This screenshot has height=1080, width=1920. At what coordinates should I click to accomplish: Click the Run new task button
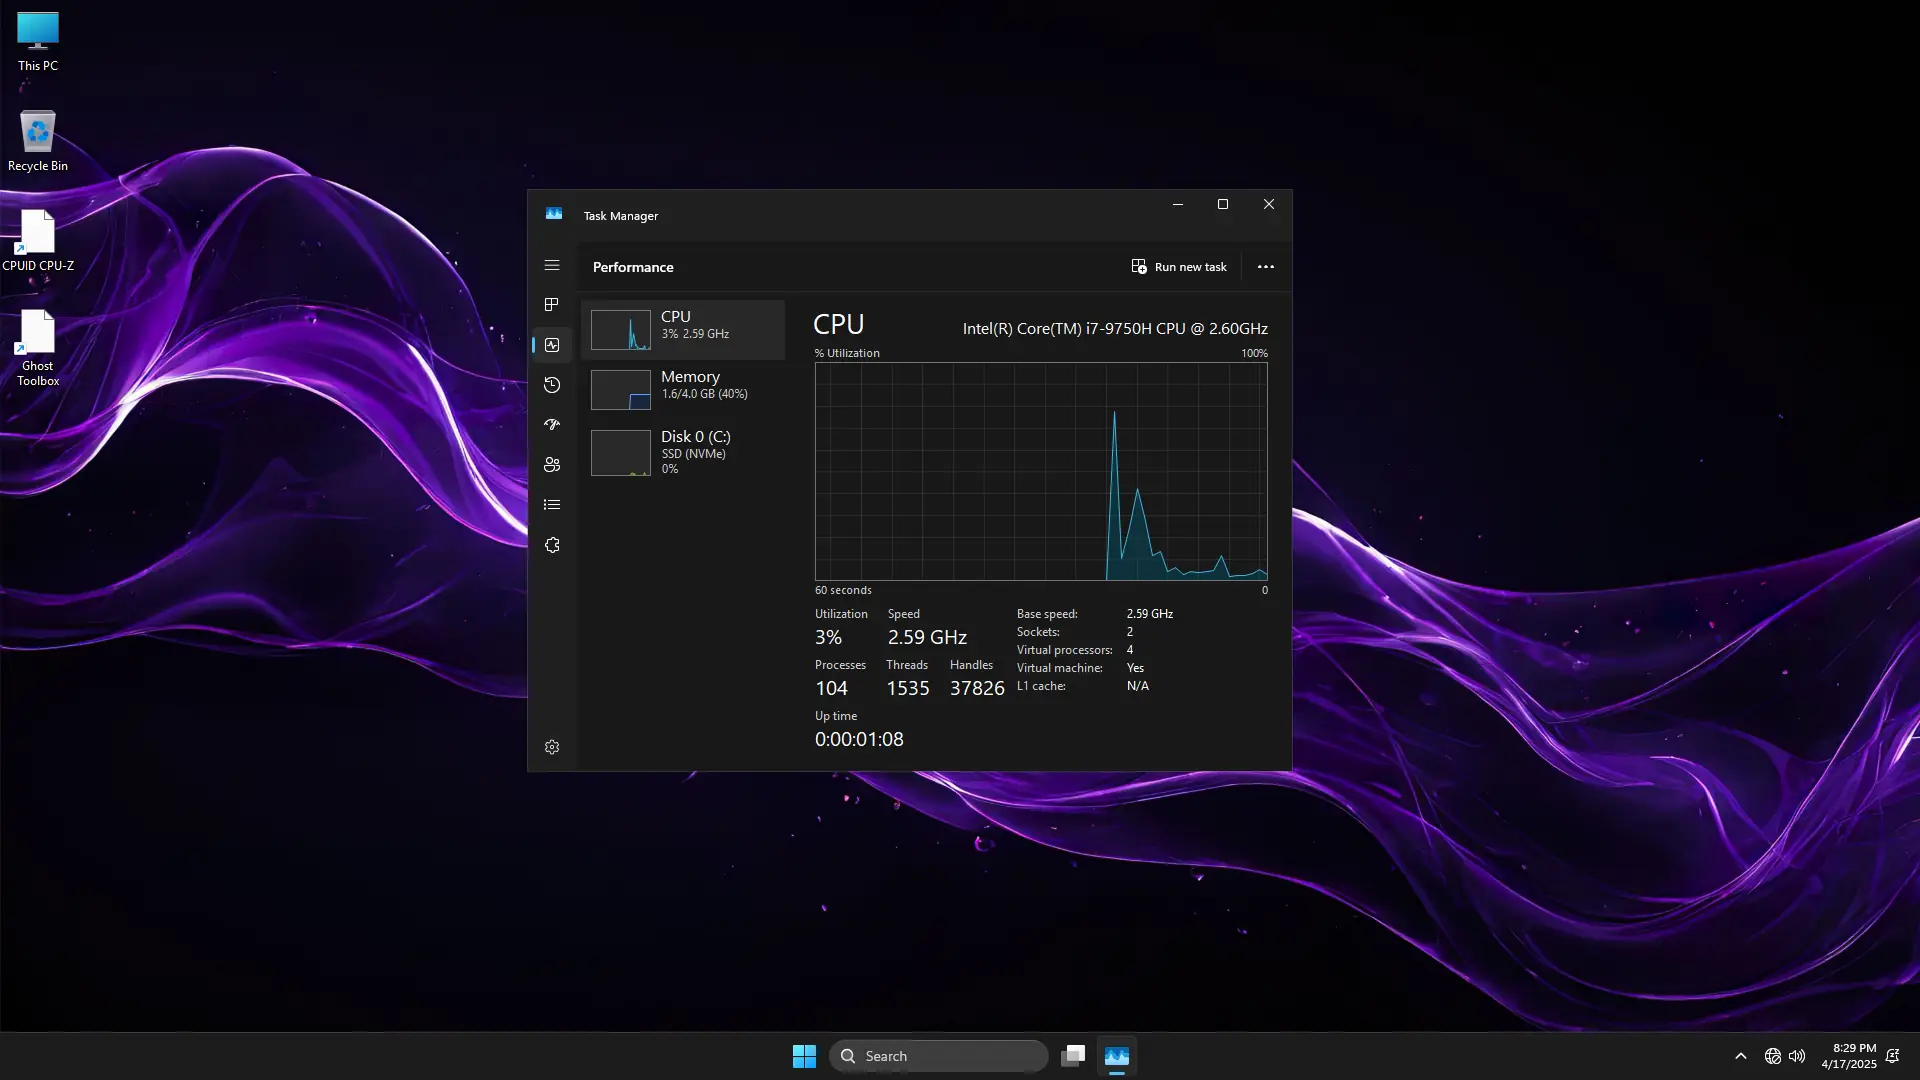click(1179, 267)
